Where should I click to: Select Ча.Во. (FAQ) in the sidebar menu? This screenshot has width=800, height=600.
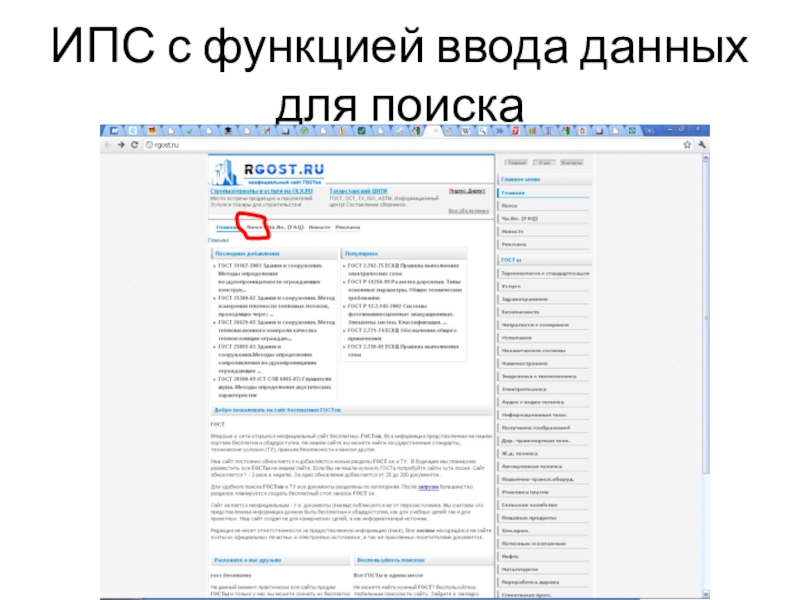[x=543, y=218]
